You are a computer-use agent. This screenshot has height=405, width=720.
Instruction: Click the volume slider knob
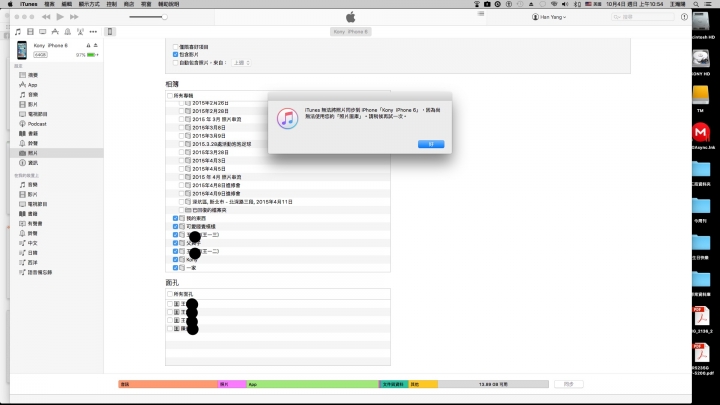(164, 17)
